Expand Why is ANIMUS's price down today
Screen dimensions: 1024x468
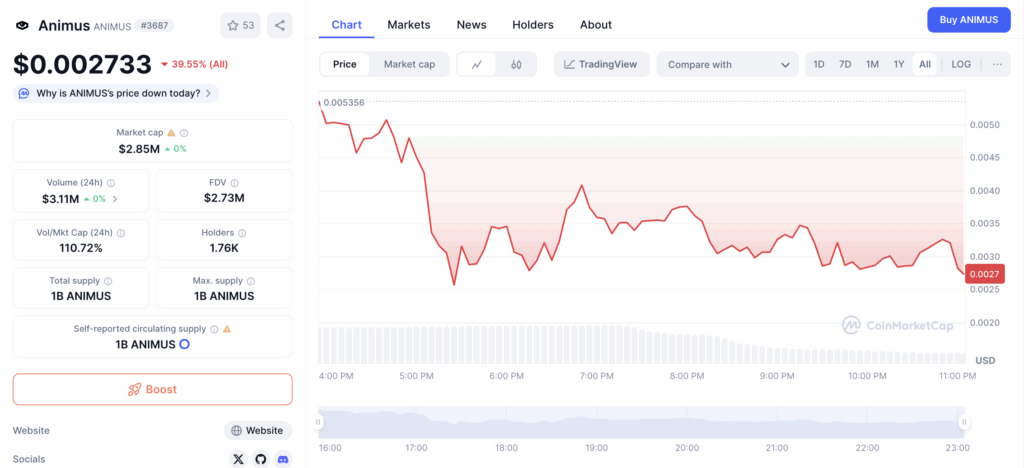point(116,93)
